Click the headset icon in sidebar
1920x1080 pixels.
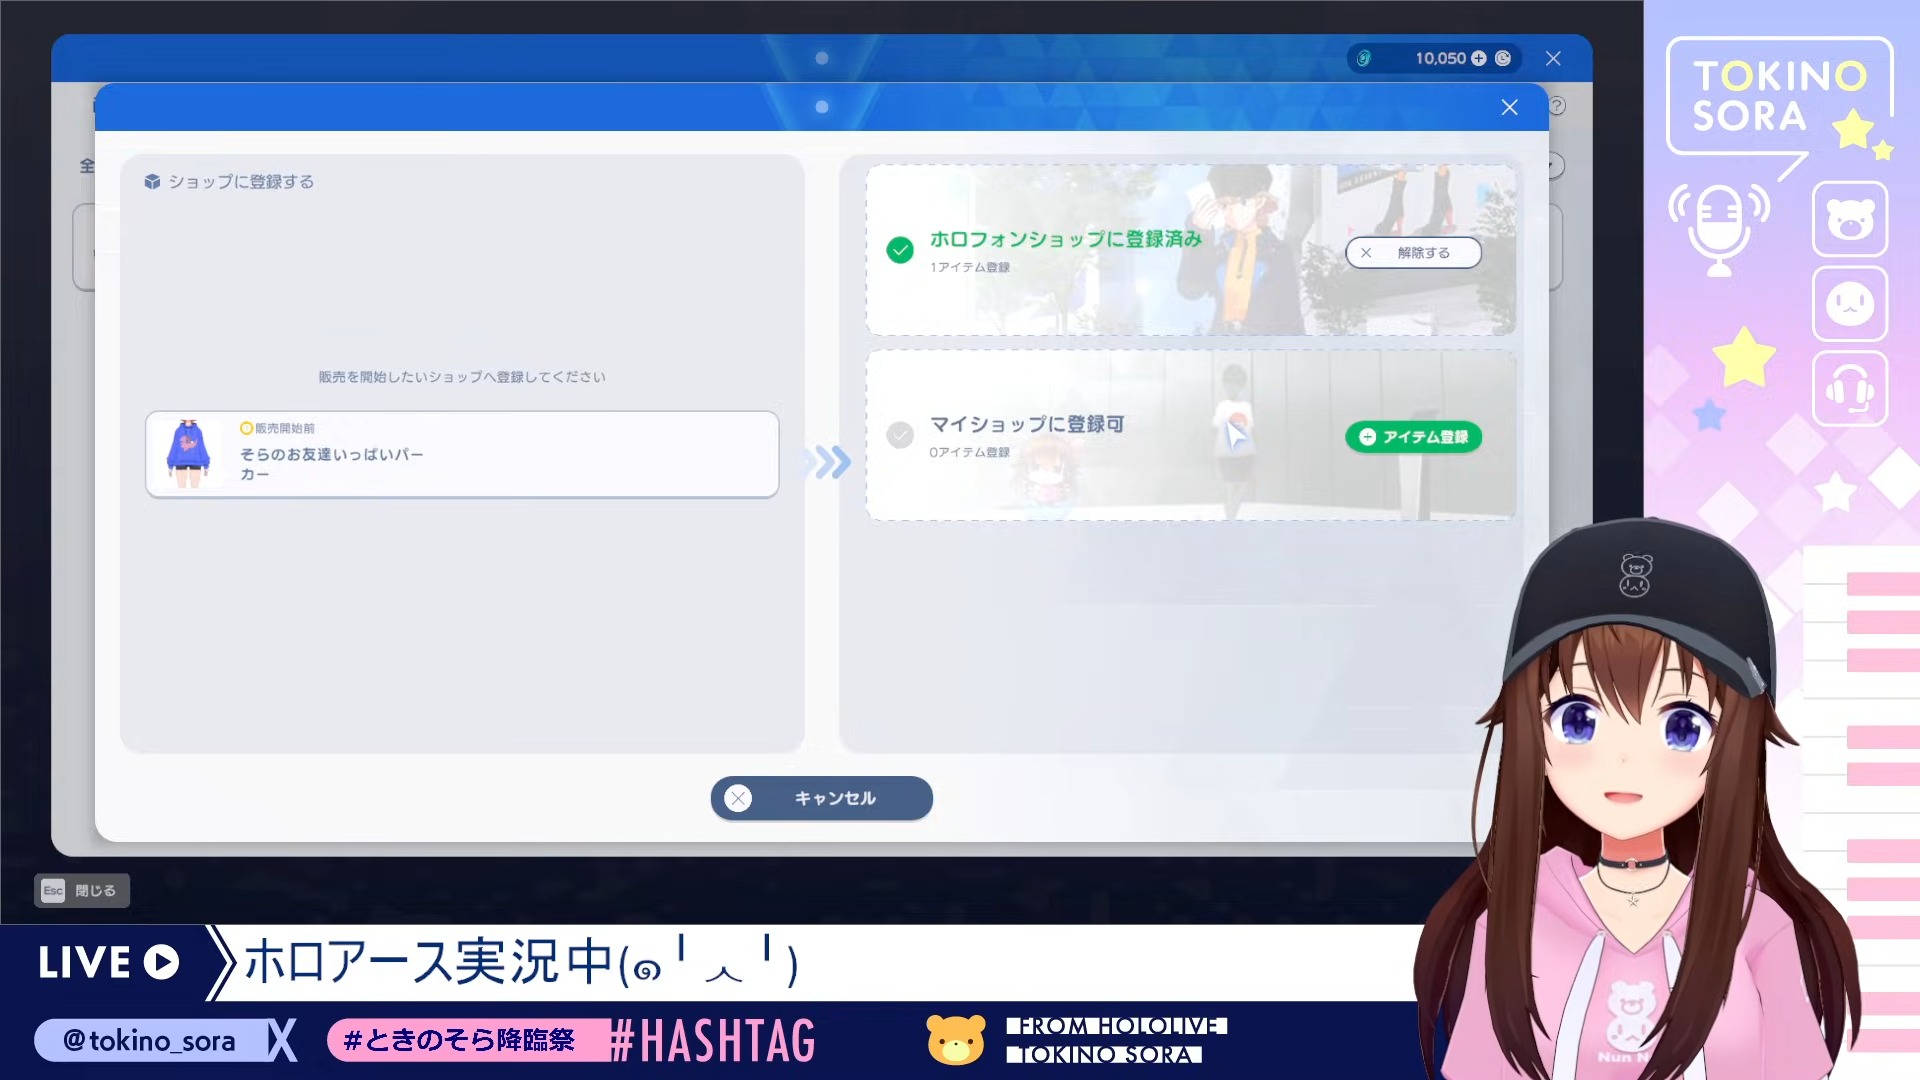pyautogui.click(x=1850, y=389)
